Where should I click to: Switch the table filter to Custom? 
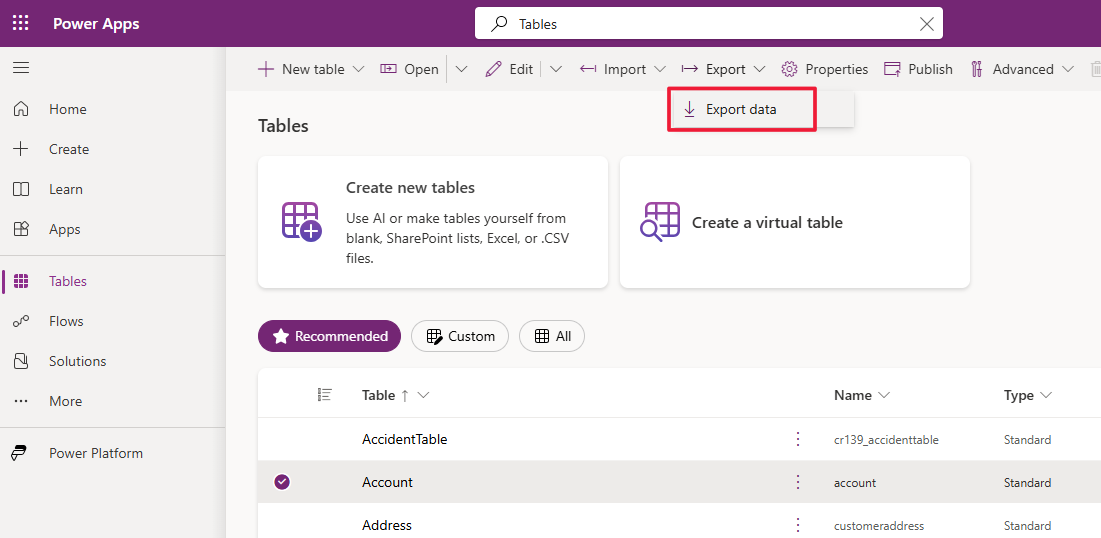tap(460, 336)
